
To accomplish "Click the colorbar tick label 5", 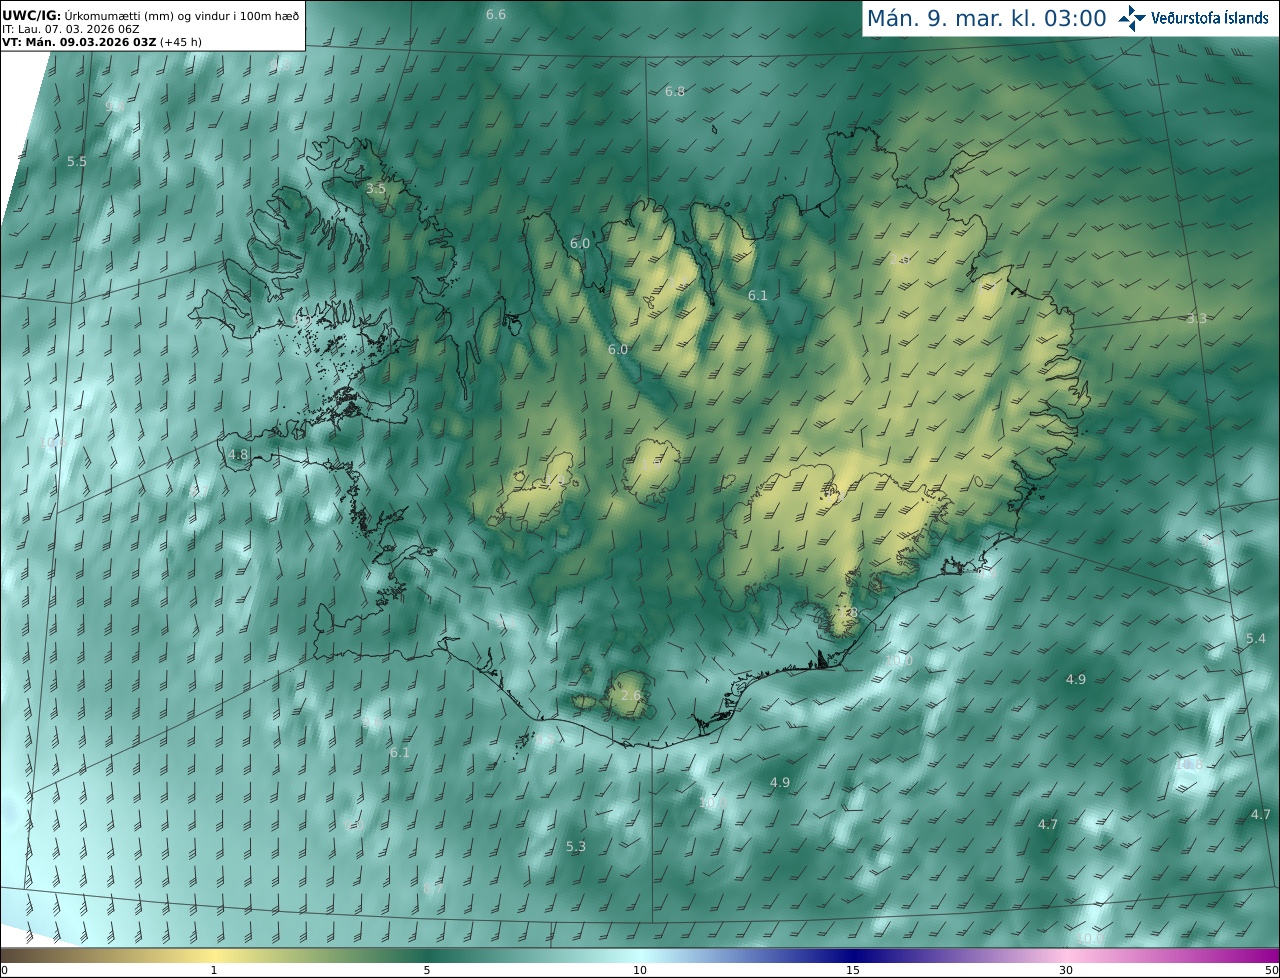I will [427, 970].
